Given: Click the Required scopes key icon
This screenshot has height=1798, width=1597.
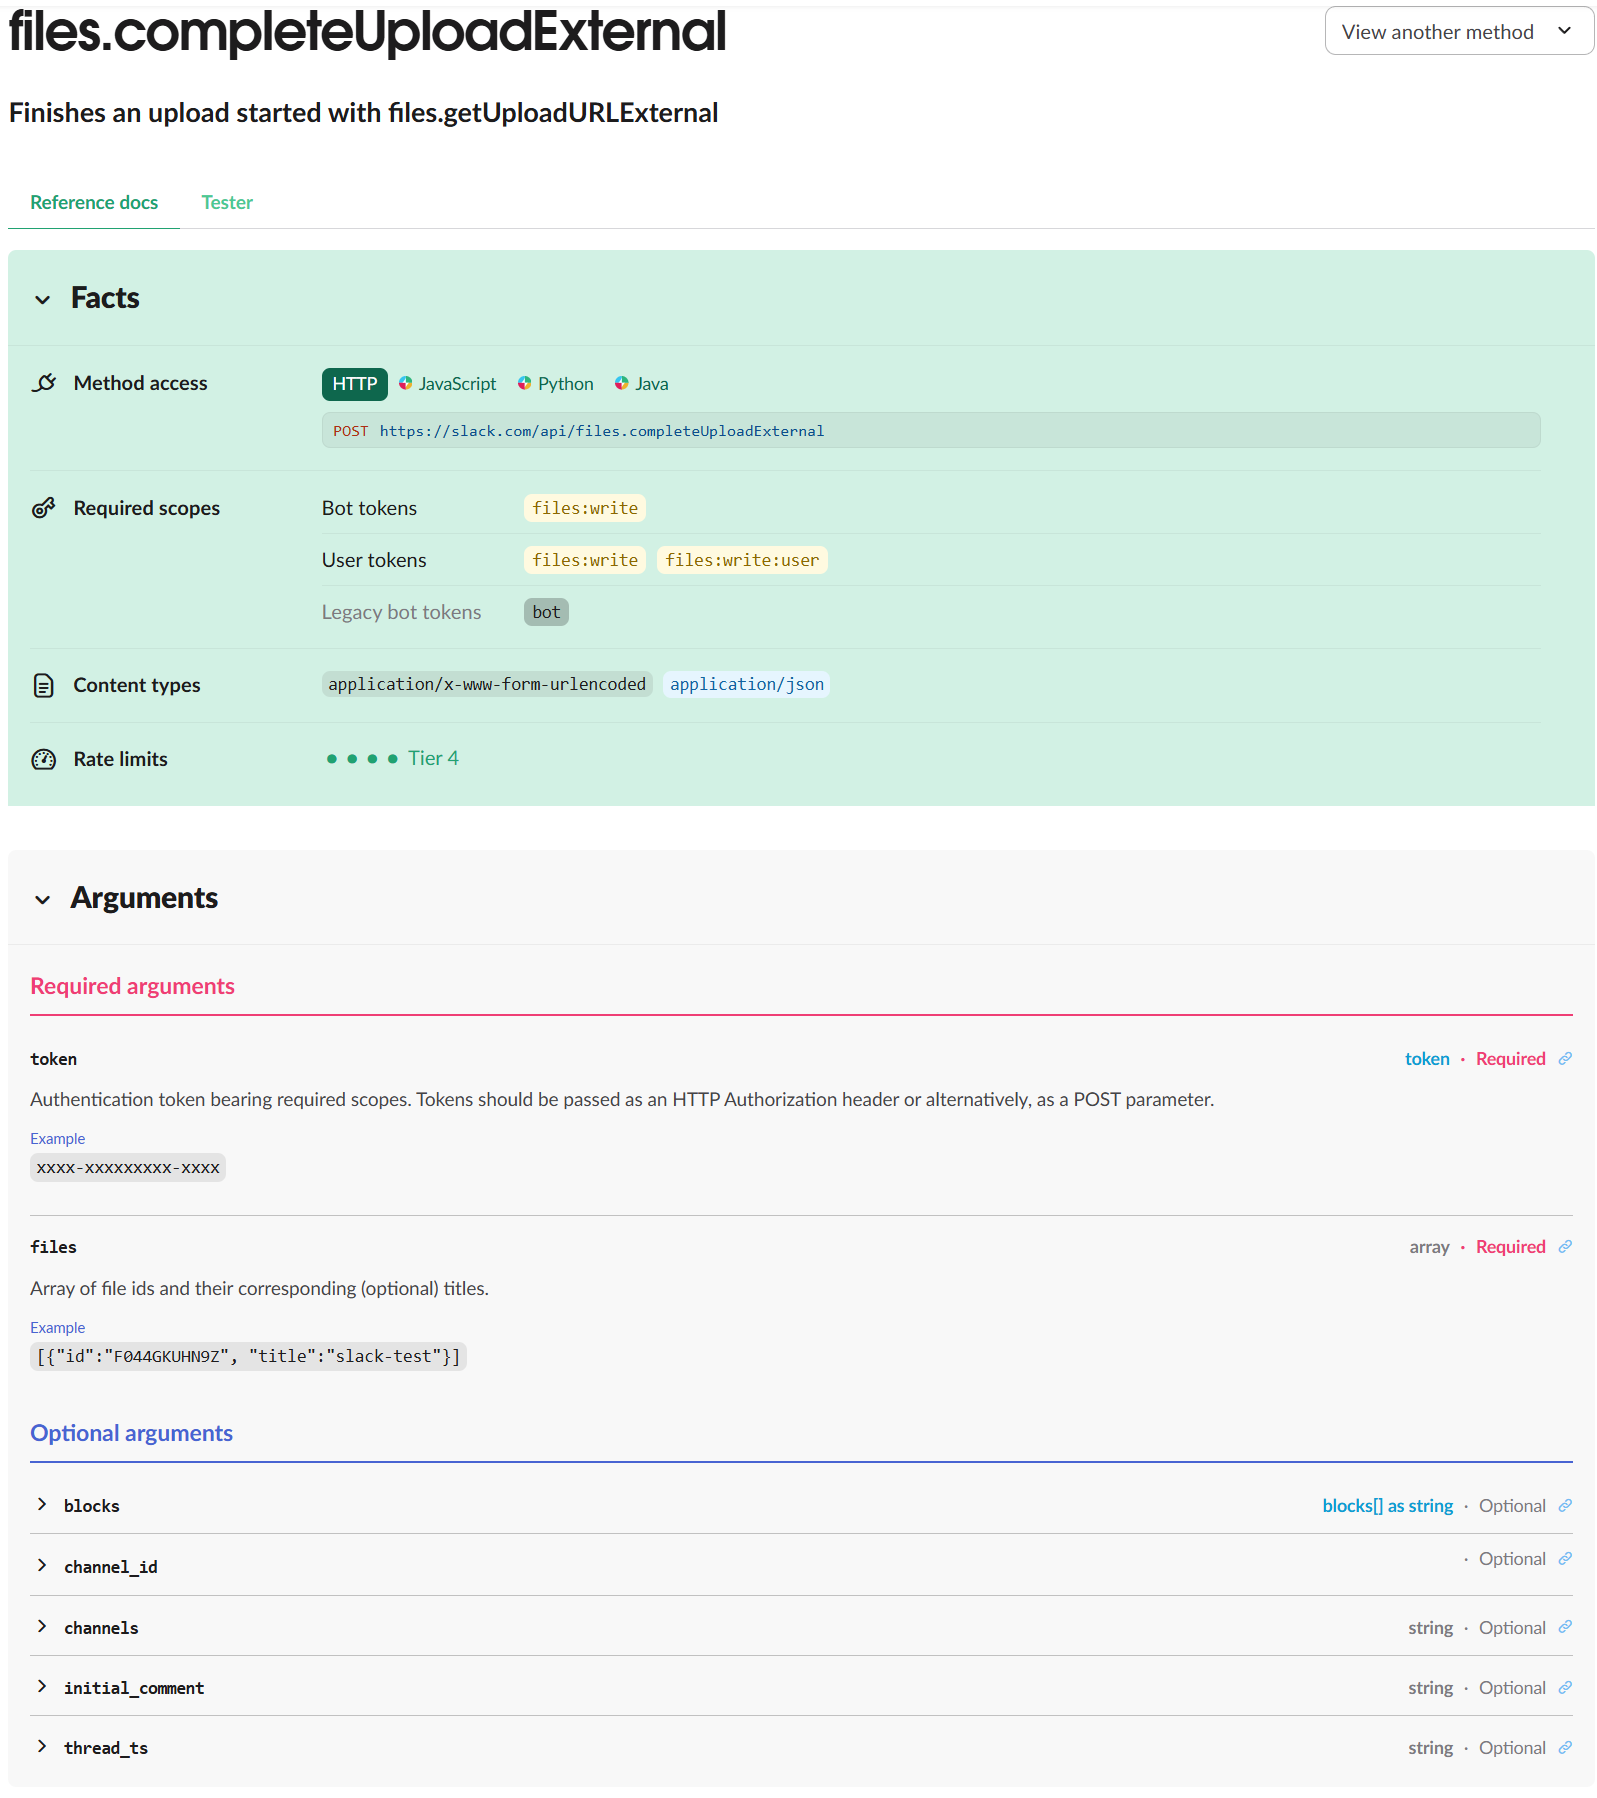Looking at the screenshot, I should 44,508.
